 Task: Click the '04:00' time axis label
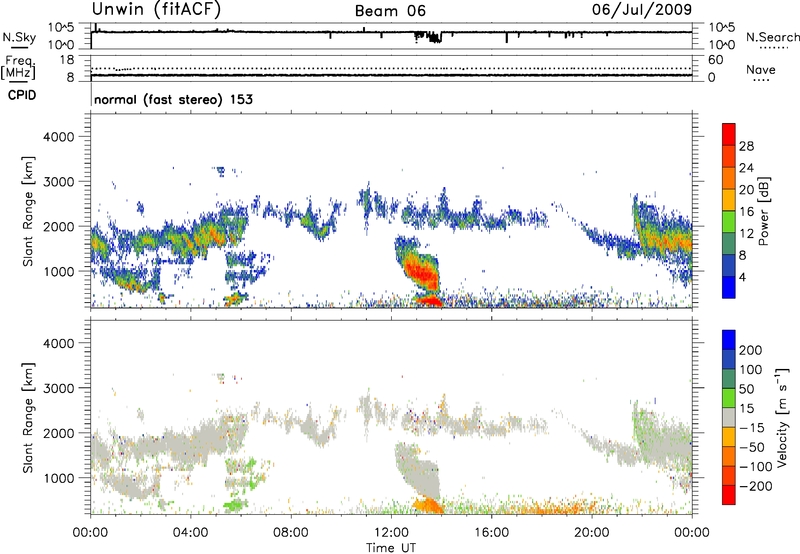click(190, 533)
